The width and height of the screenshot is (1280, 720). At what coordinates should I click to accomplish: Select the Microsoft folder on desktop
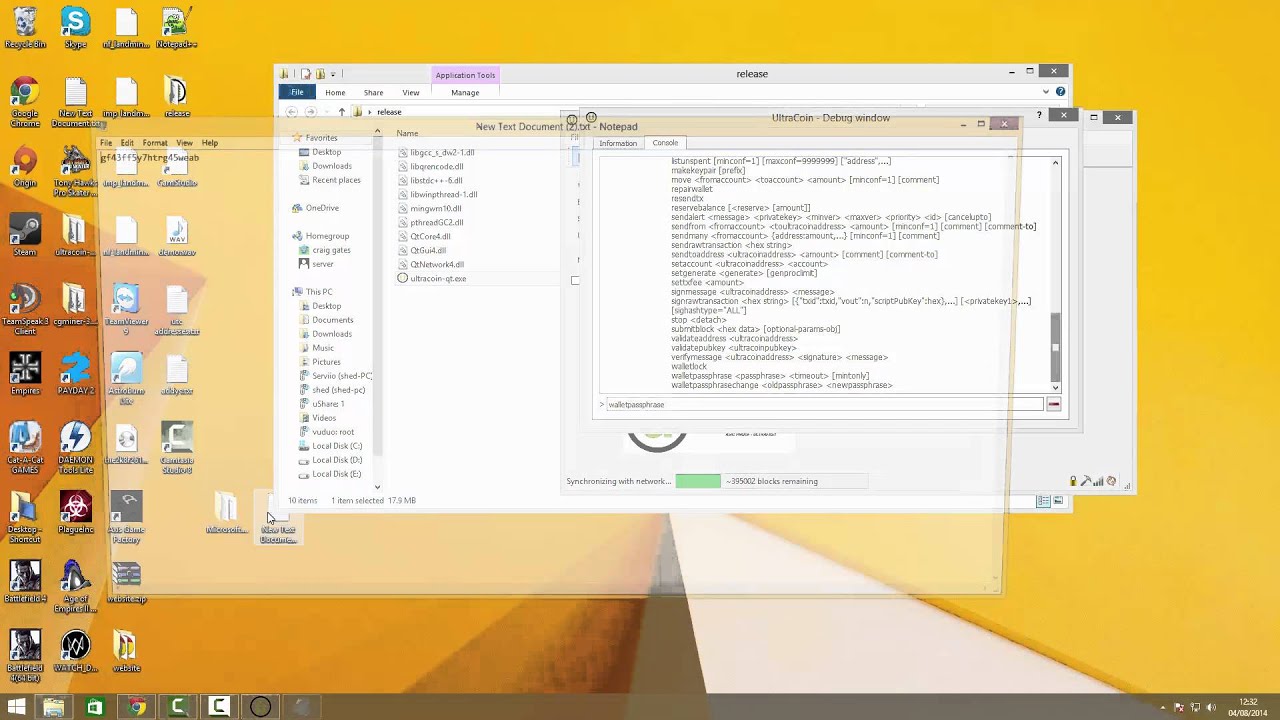(226, 513)
